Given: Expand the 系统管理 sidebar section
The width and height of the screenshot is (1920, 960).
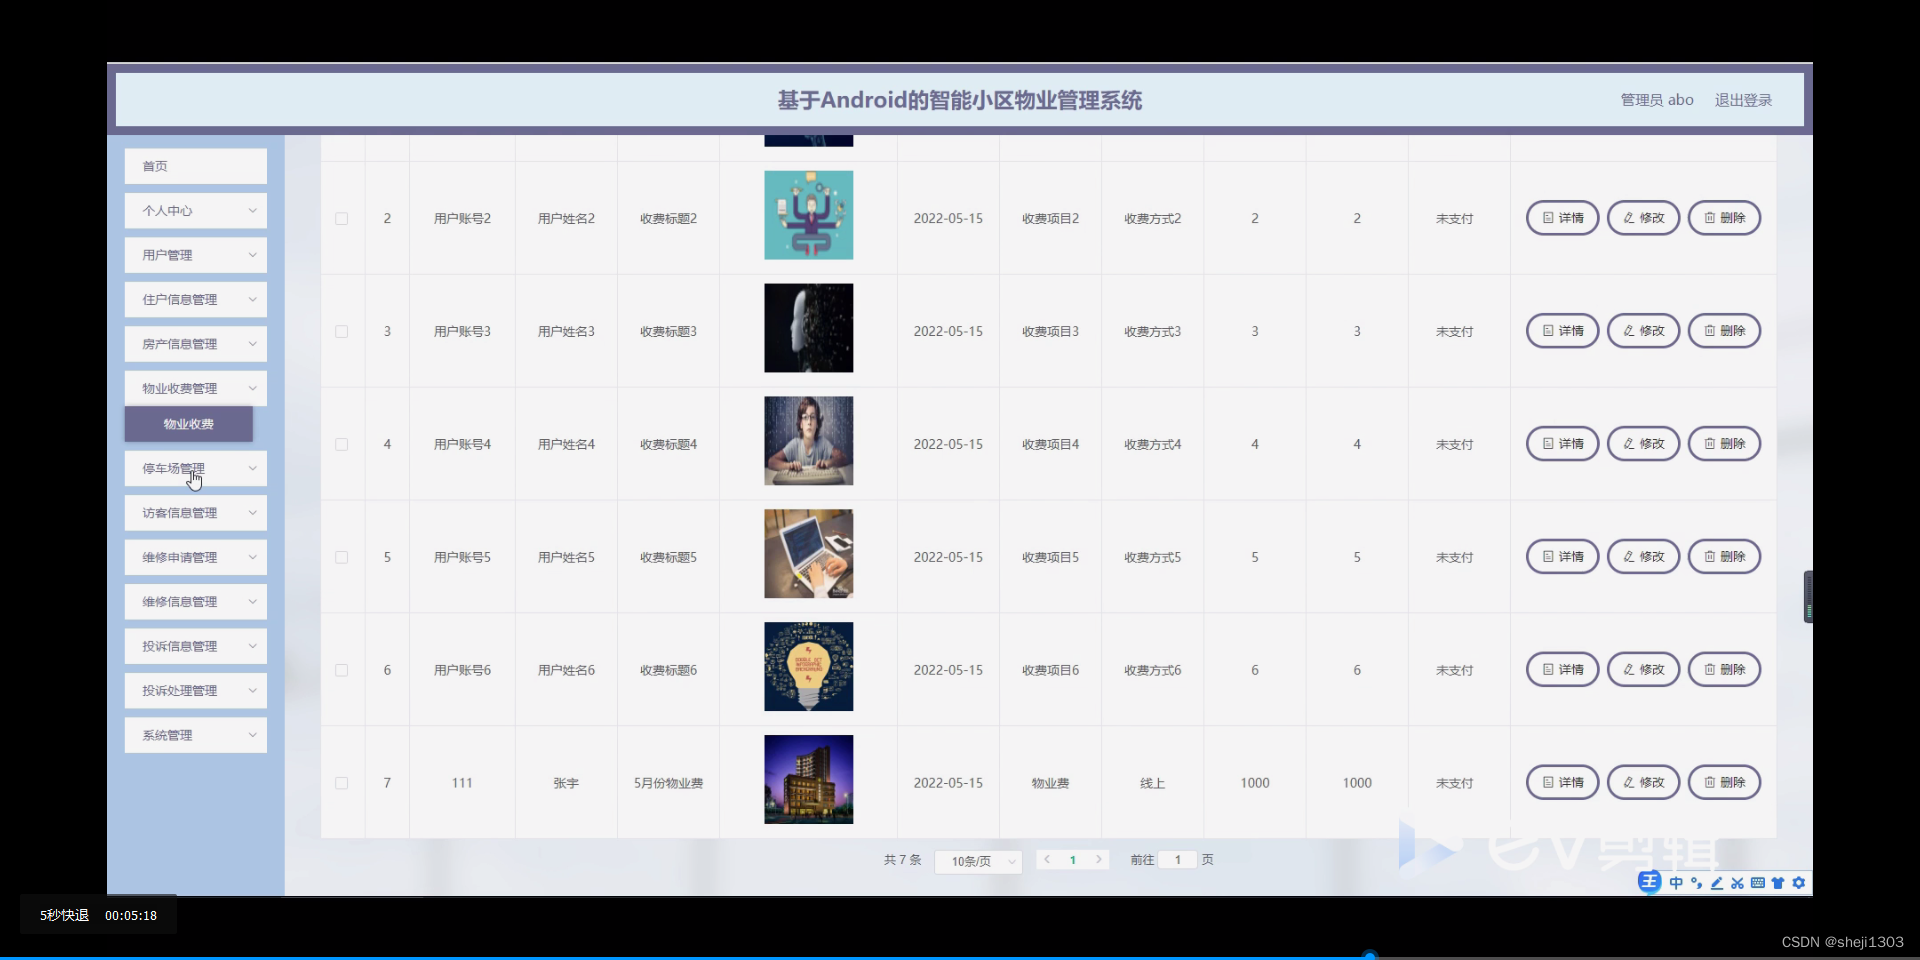Looking at the screenshot, I should click(x=195, y=735).
